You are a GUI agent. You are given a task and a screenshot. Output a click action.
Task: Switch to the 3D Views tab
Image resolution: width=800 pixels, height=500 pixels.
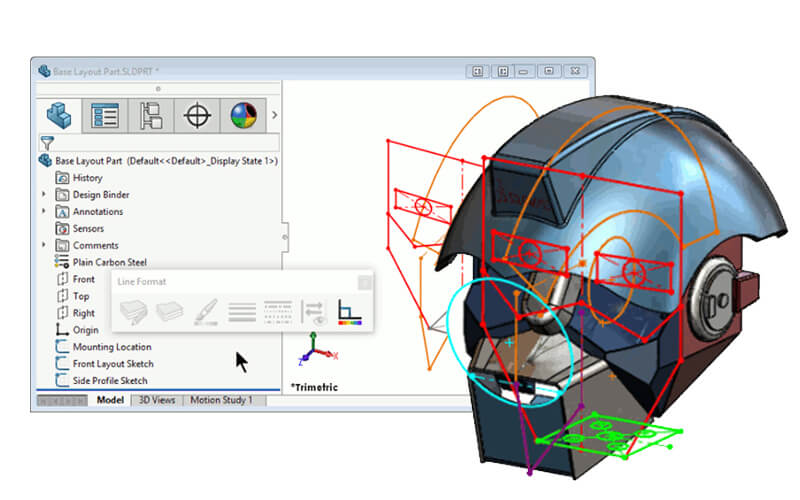pyautogui.click(x=155, y=400)
